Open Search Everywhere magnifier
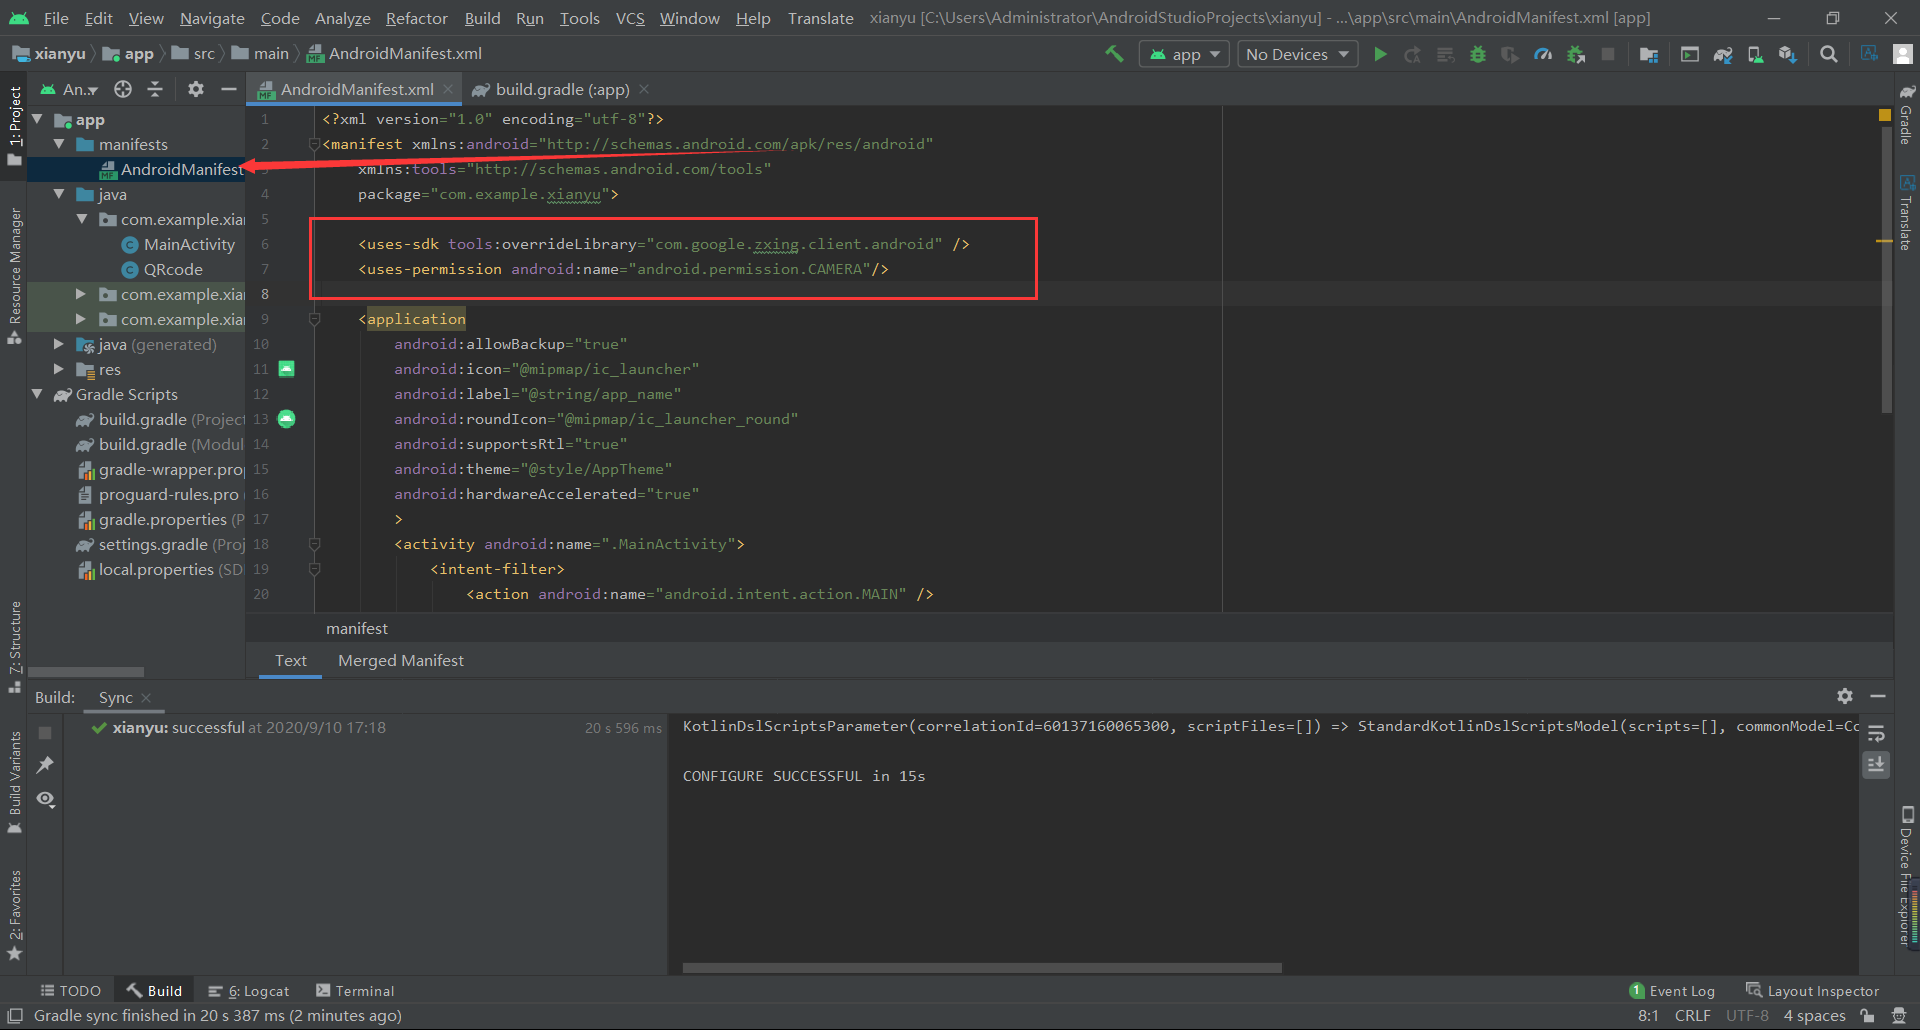Image resolution: width=1920 pixels, height=1030 pixels. tap(1829, 54)
